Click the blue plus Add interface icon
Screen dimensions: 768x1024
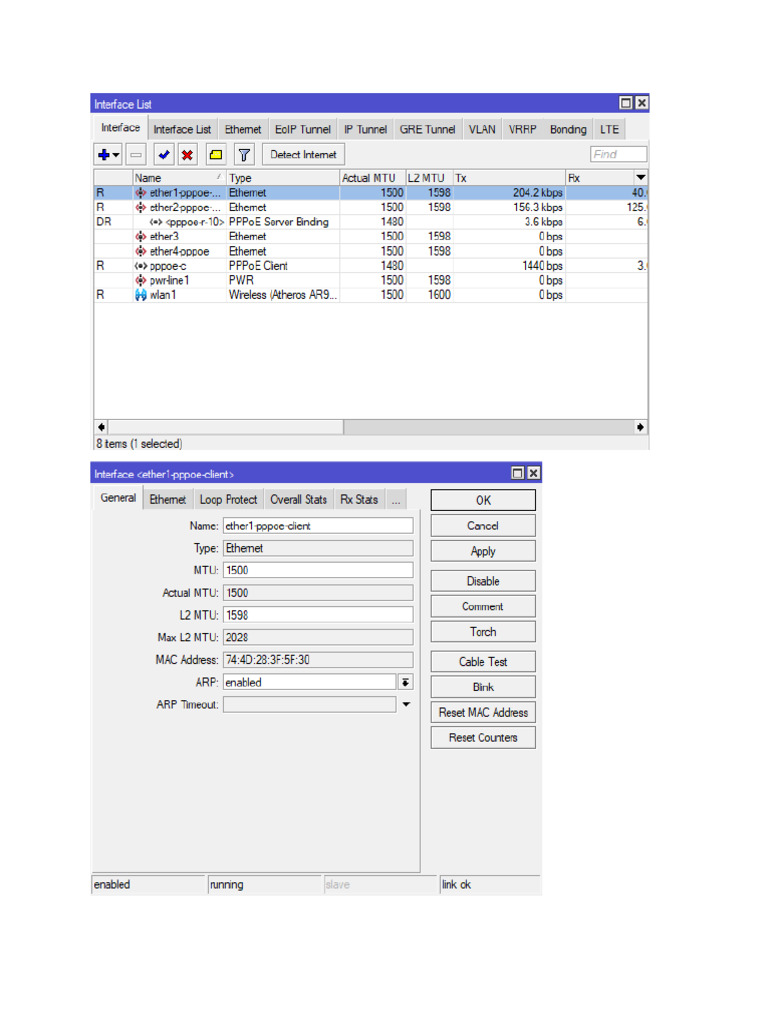point(104,155)
